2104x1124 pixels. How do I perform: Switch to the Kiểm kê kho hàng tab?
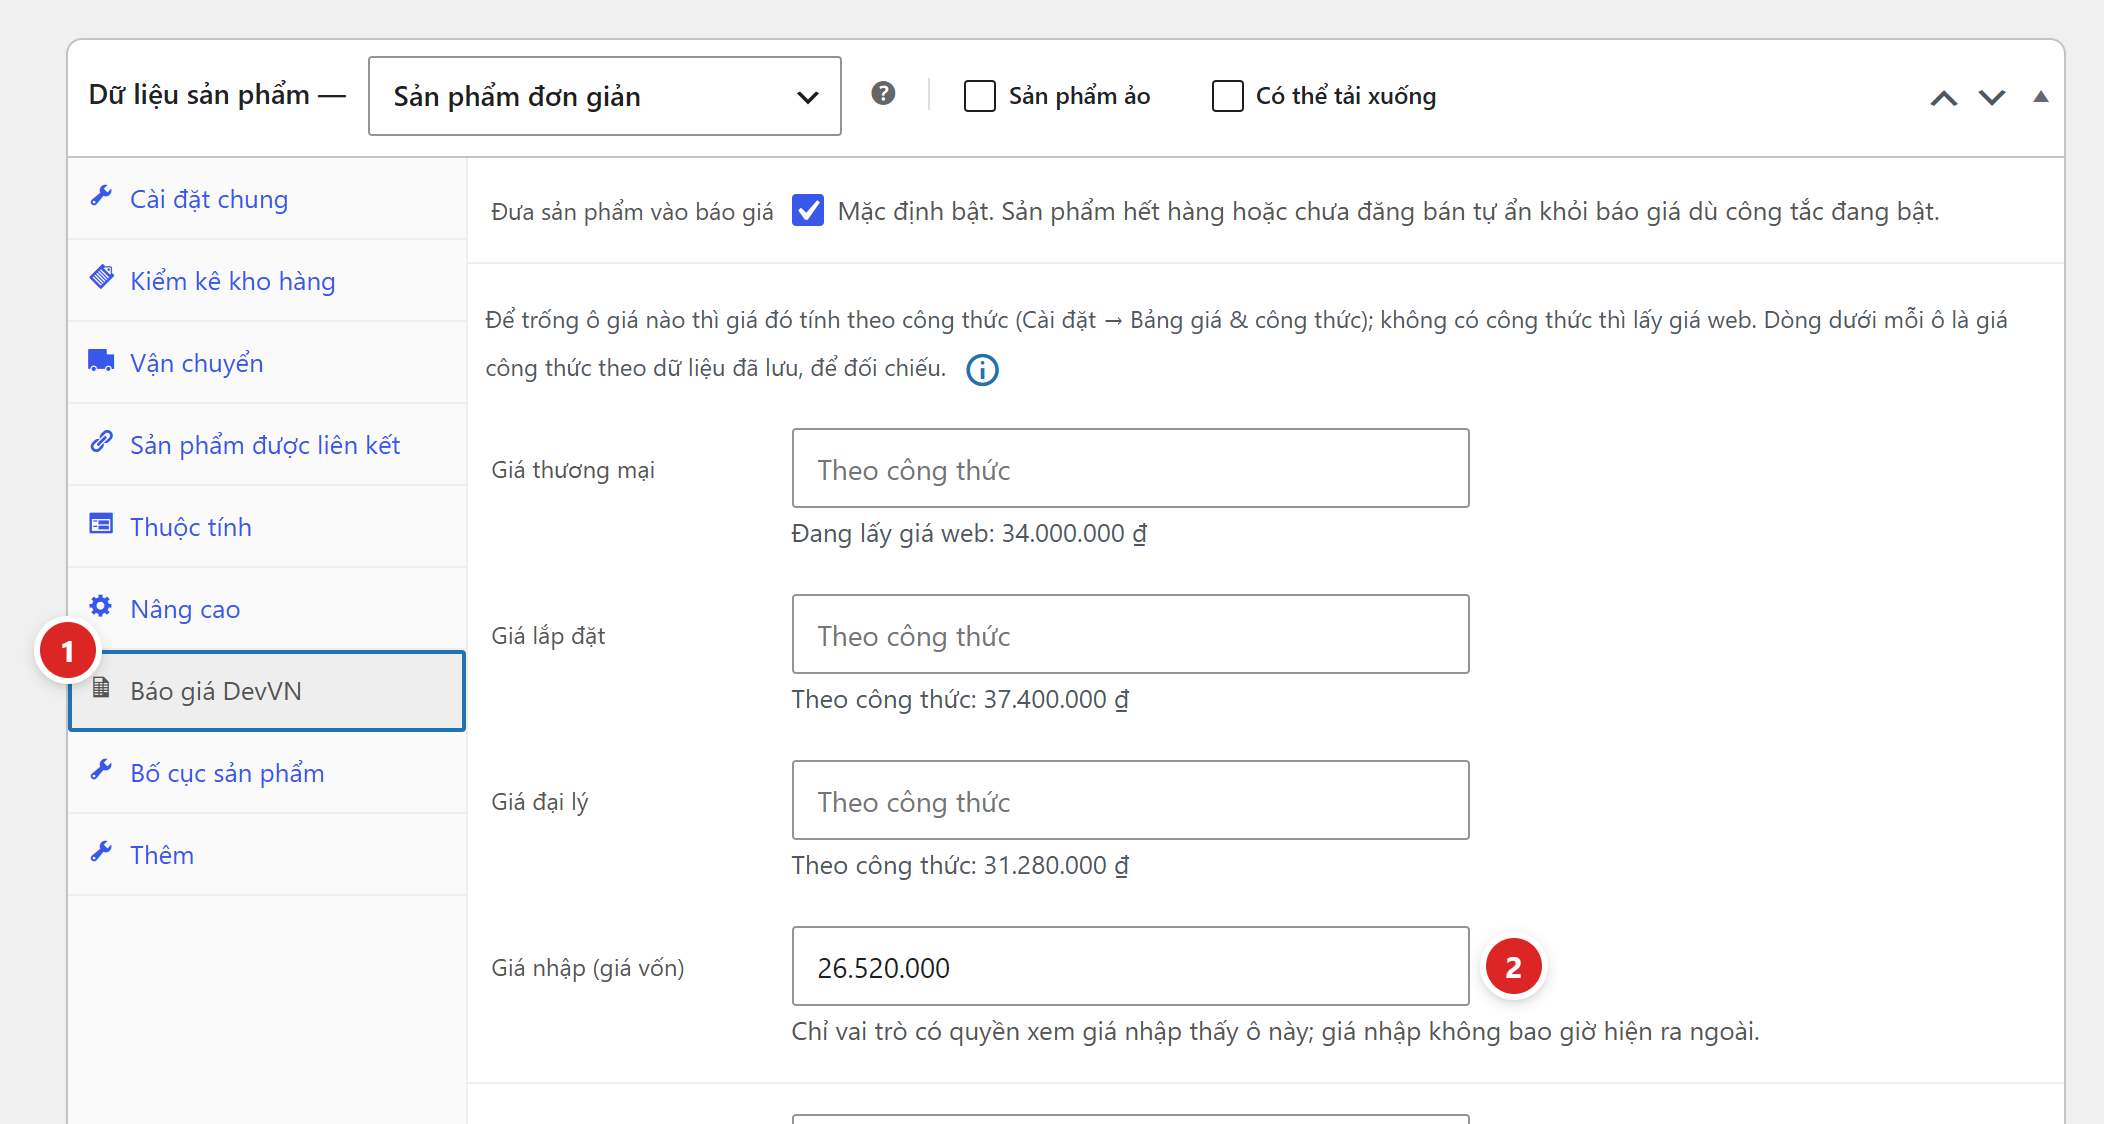(x=267, y=281)
